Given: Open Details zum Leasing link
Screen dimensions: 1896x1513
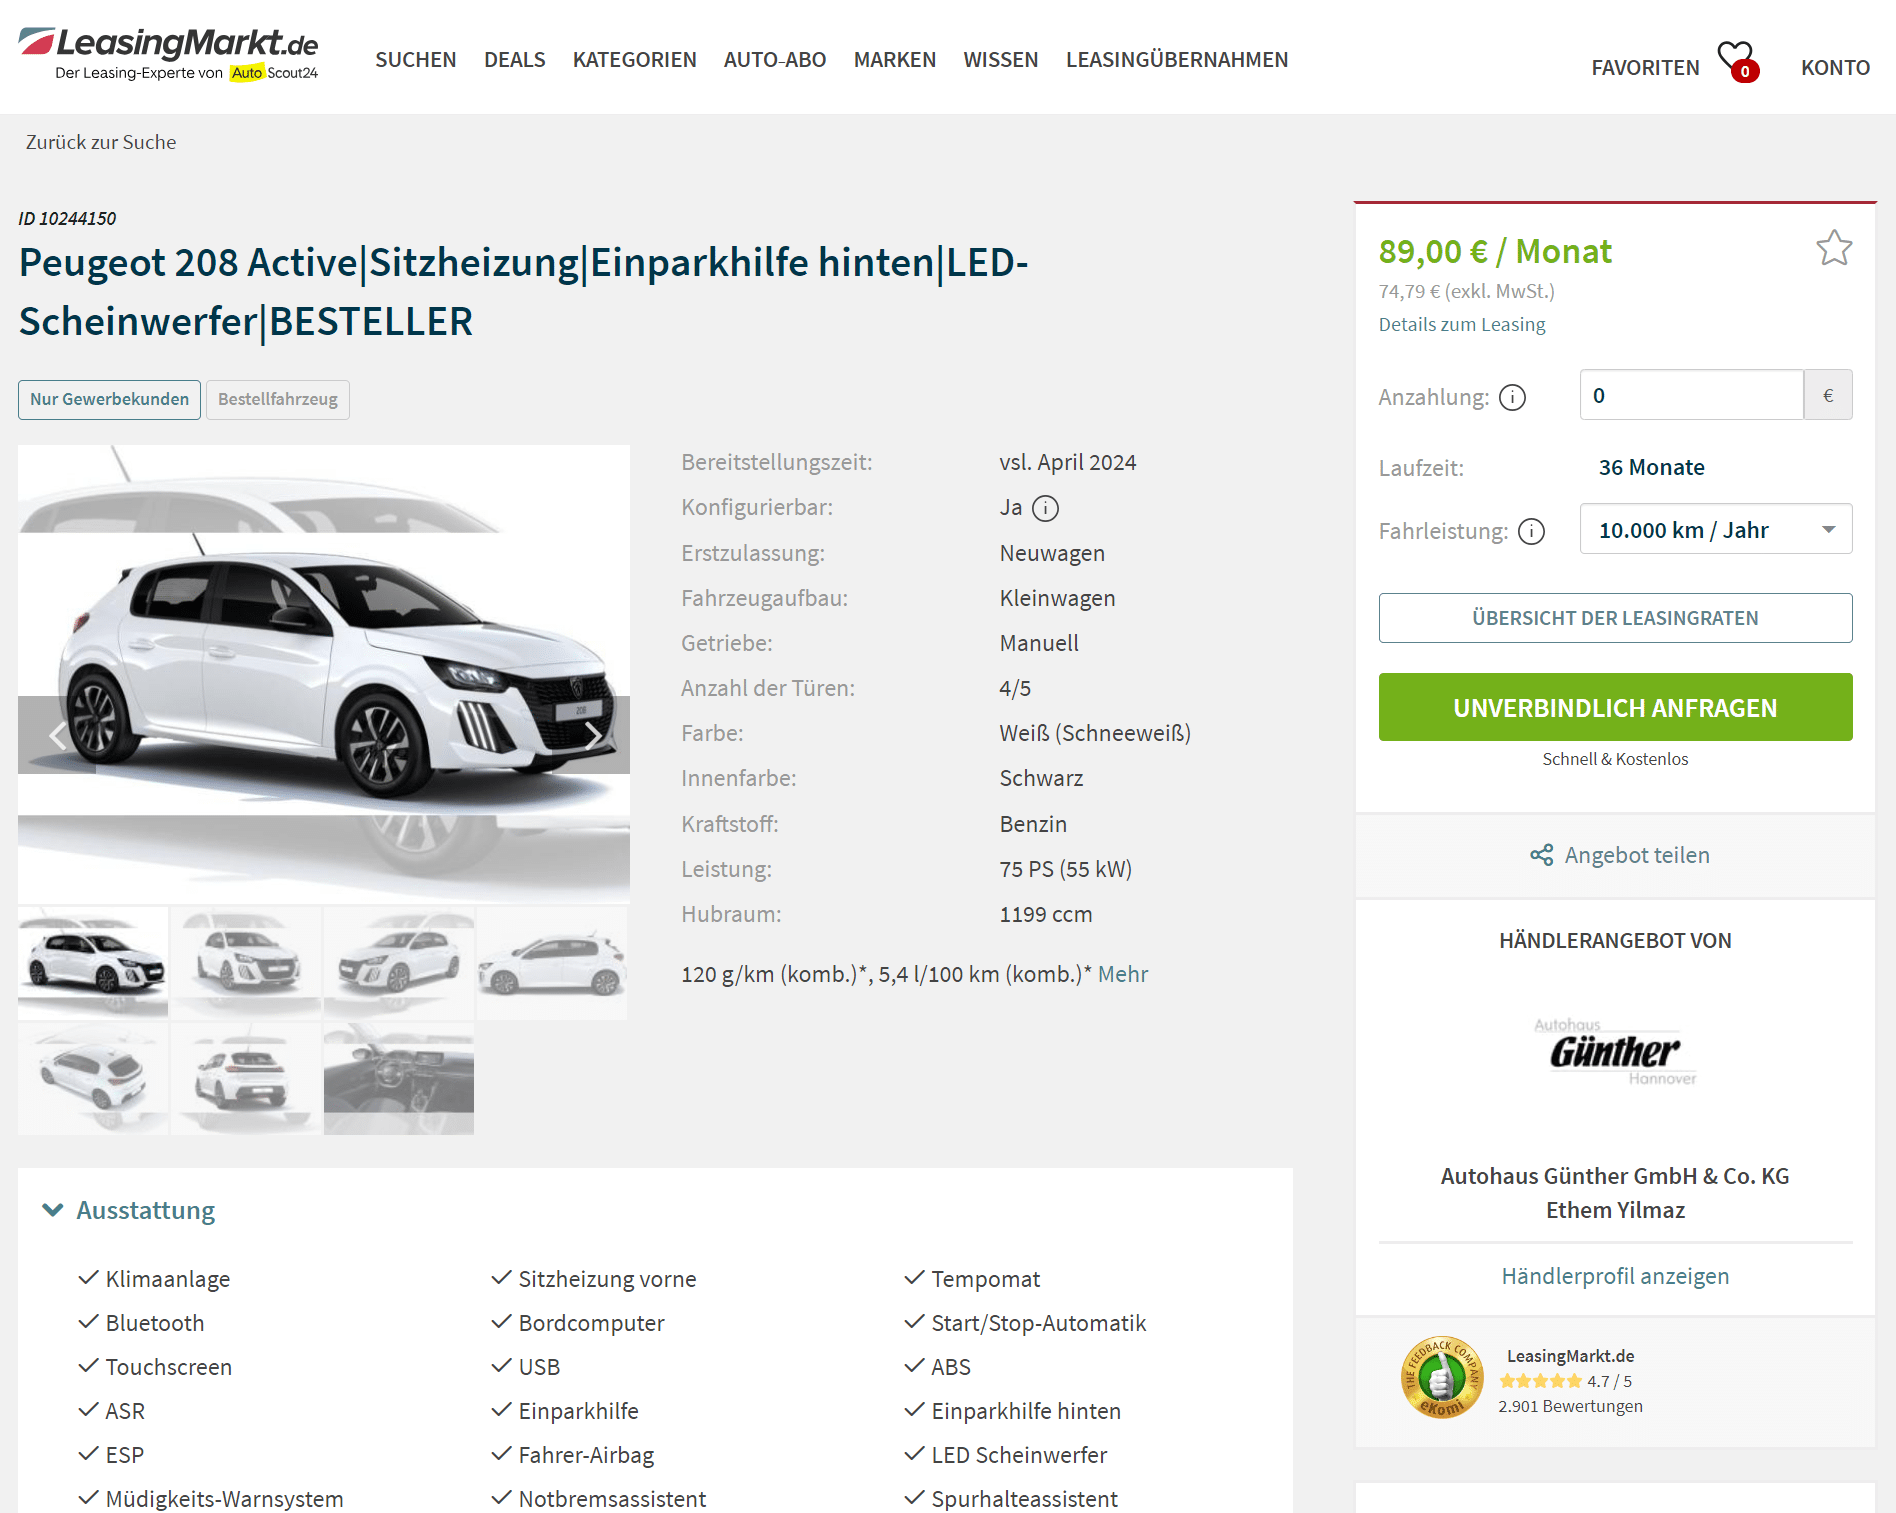Looking at the screenshot, I should point(1461,324).
